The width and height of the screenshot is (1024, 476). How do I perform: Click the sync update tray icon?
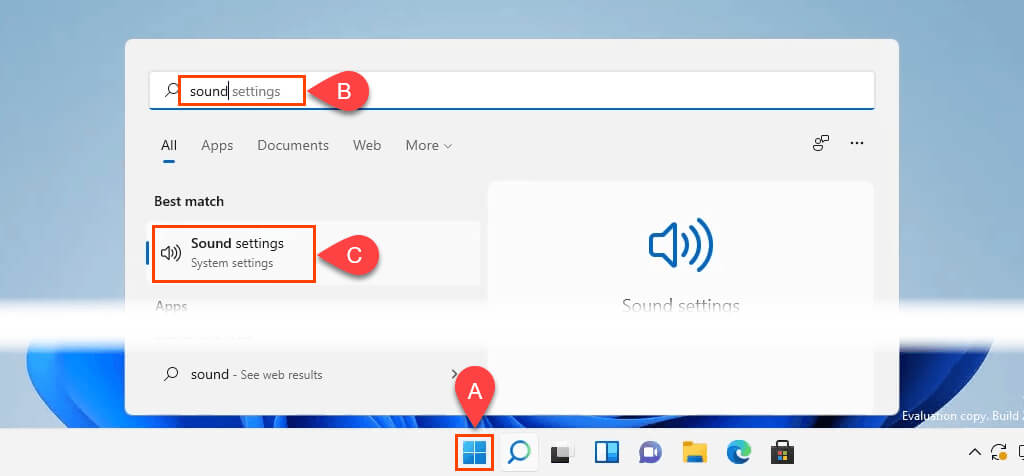999,452
